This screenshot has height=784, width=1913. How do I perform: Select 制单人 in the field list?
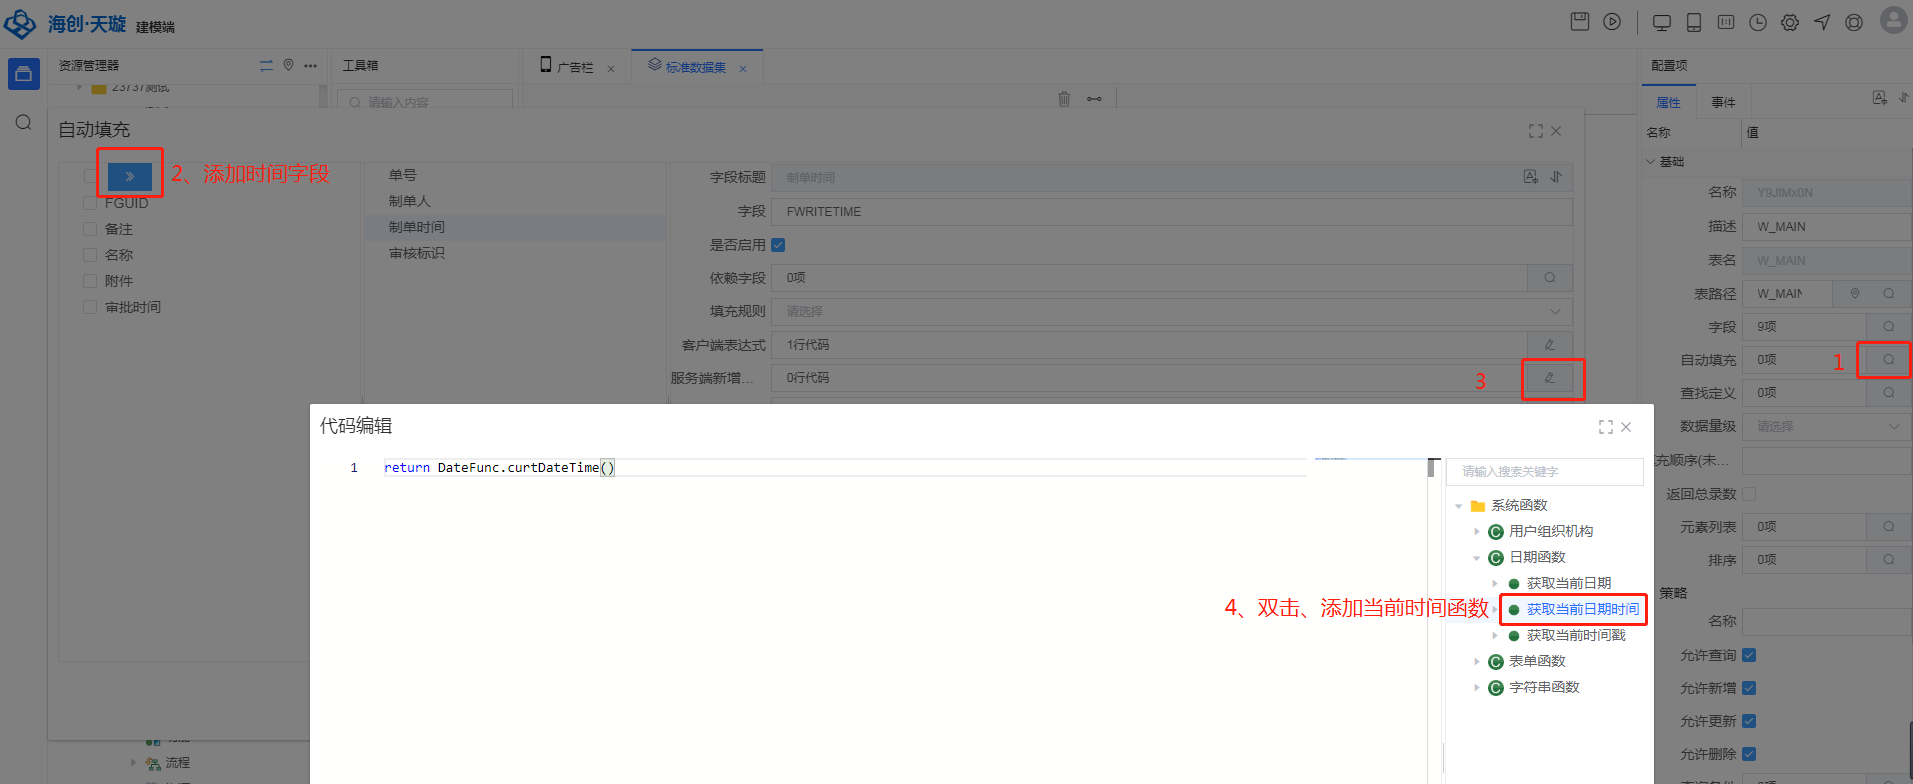[410, 201]
